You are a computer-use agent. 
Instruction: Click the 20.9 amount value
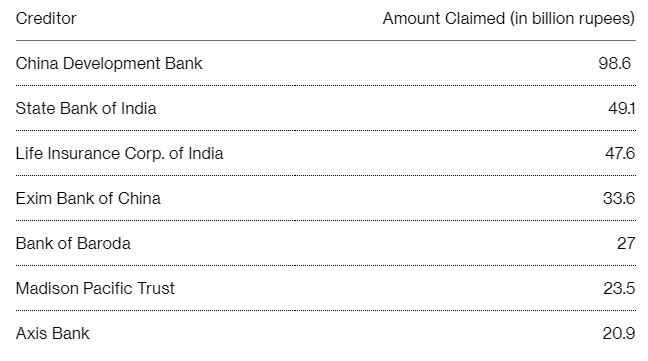[619, 334]
